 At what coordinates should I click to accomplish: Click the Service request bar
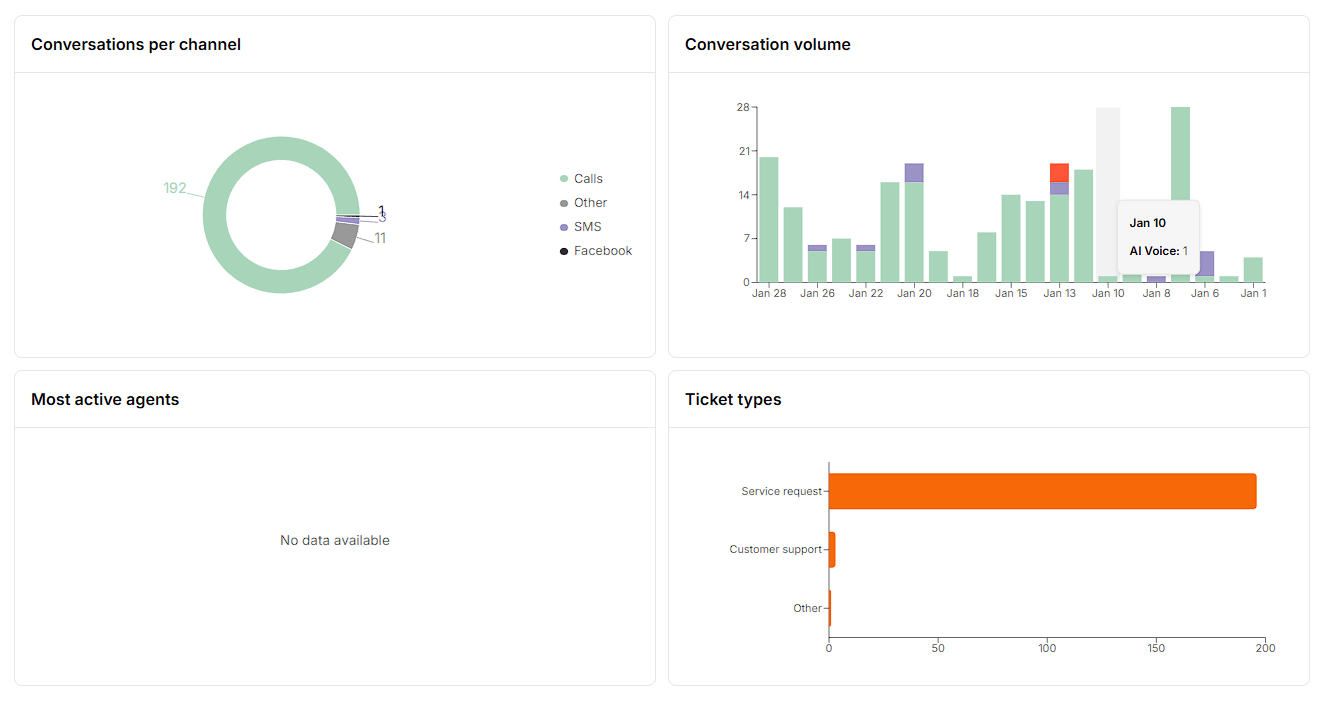click(1042, 491)
